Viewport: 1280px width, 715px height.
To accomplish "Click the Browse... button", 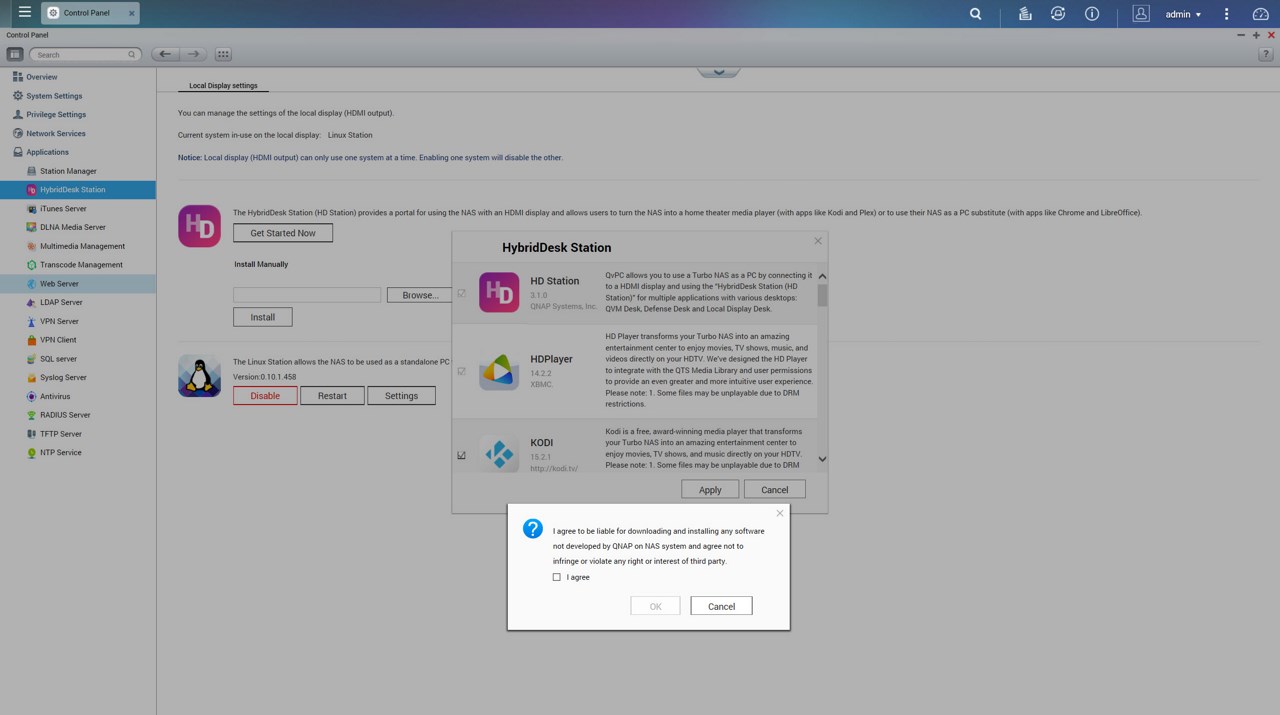I will (x=420, y=295).
